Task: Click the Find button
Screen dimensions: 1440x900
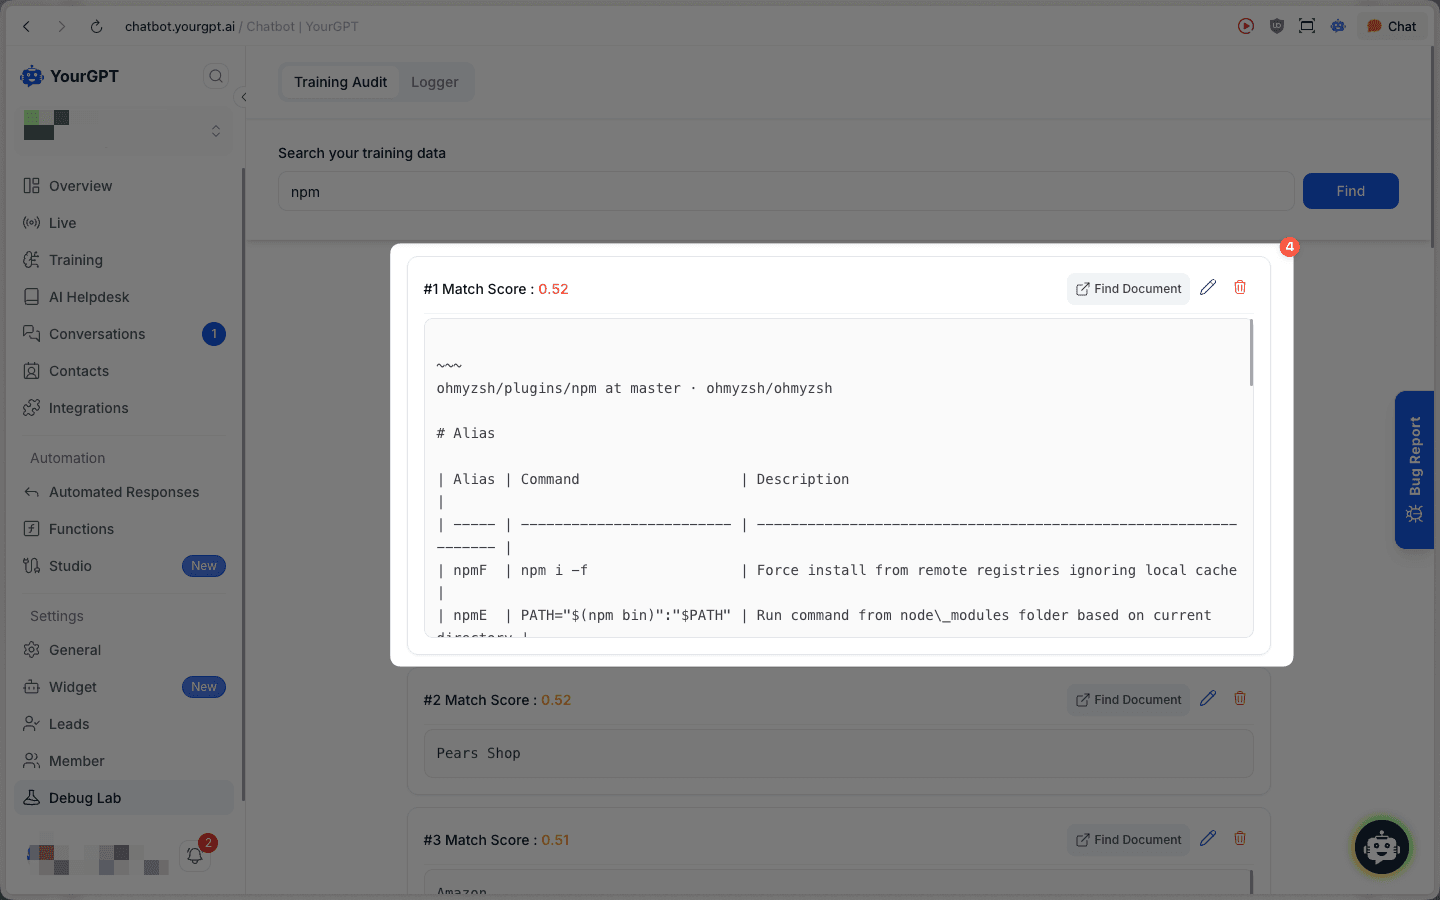Action: [x=1350, y=191]
